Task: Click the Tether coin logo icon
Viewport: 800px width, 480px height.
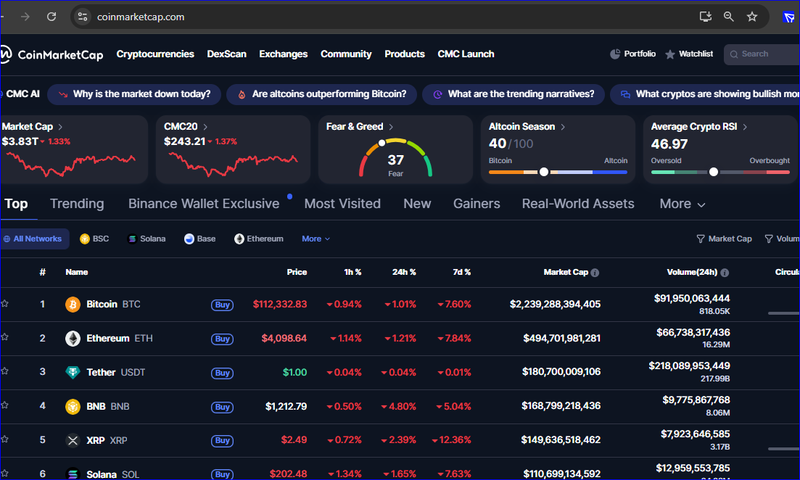Action: (73, 373)
